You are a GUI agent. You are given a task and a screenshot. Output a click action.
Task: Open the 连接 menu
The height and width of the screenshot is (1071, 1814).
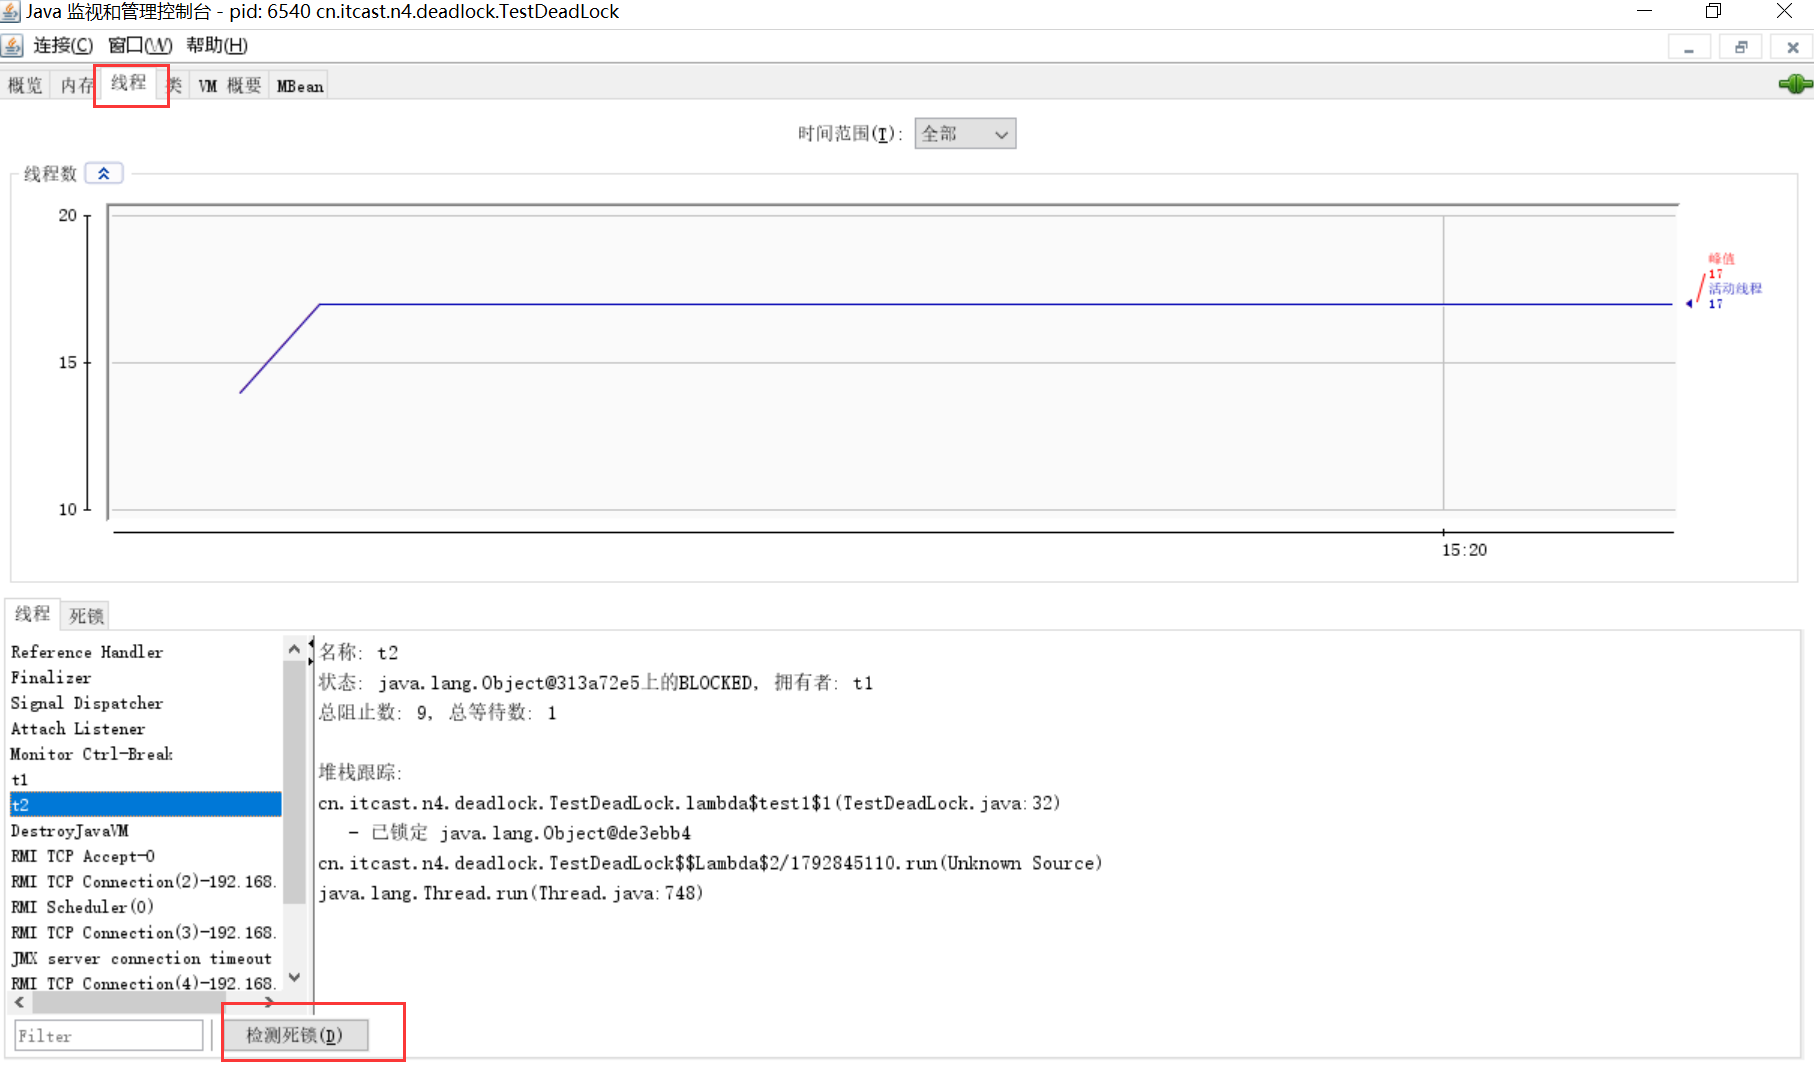(63, 46)
